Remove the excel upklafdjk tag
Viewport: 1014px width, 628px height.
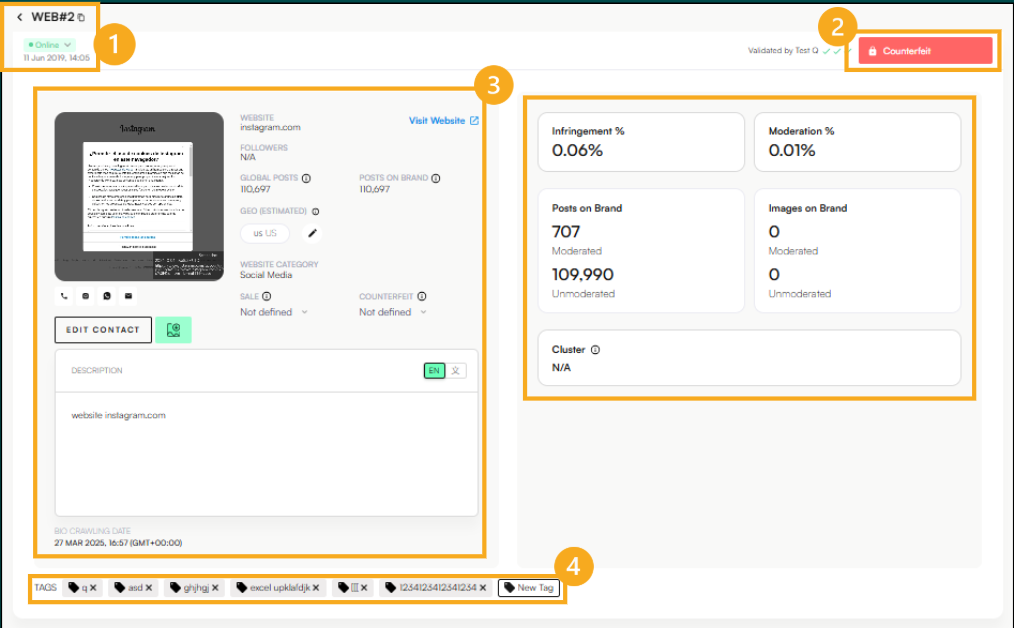[x=316, y=588]
